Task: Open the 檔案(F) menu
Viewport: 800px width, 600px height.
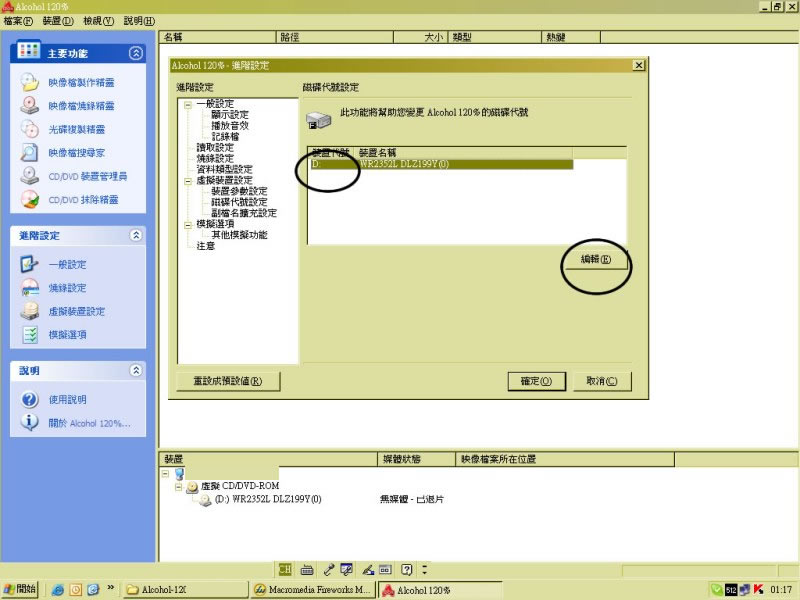Action: (18, 21)
